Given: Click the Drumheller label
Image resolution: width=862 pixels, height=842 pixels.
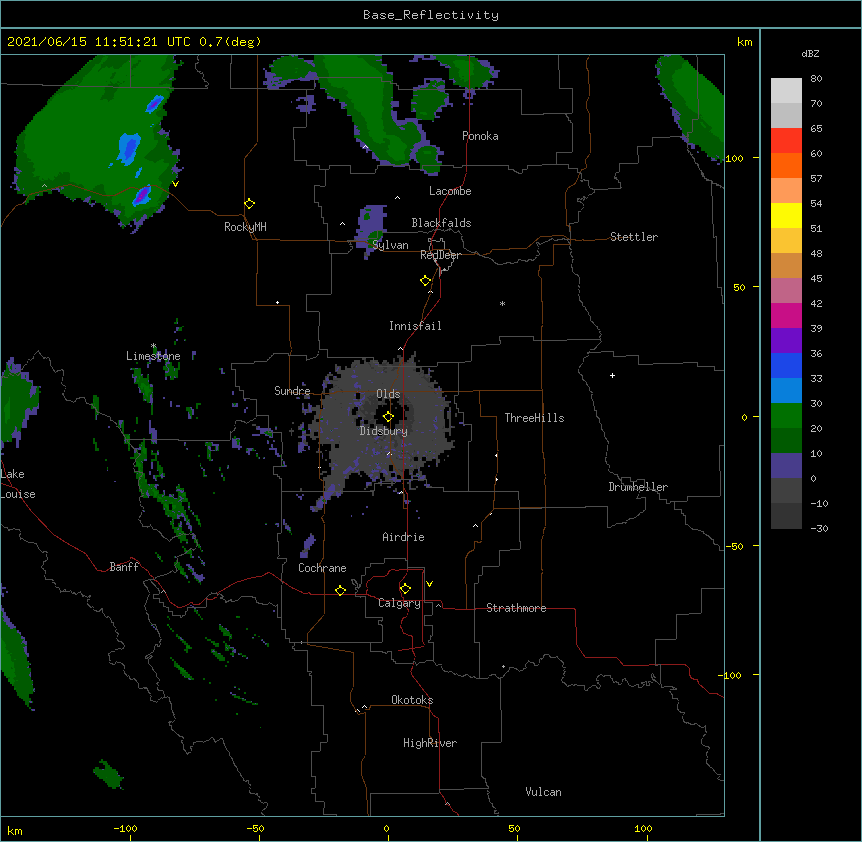Looking at the screenshot, I should 638,487.
